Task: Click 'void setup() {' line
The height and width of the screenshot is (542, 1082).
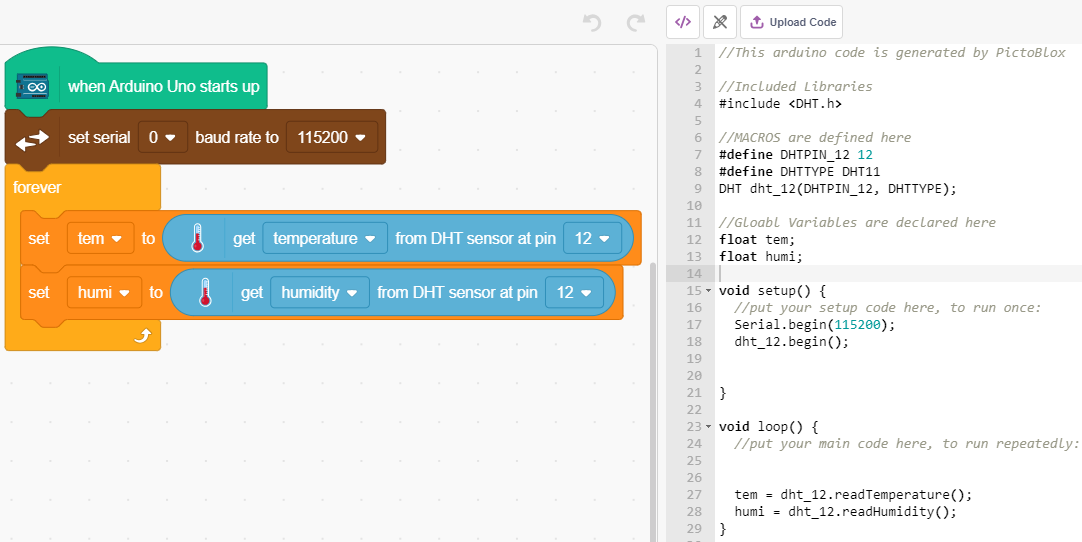Action: click(x=772, y=291)
